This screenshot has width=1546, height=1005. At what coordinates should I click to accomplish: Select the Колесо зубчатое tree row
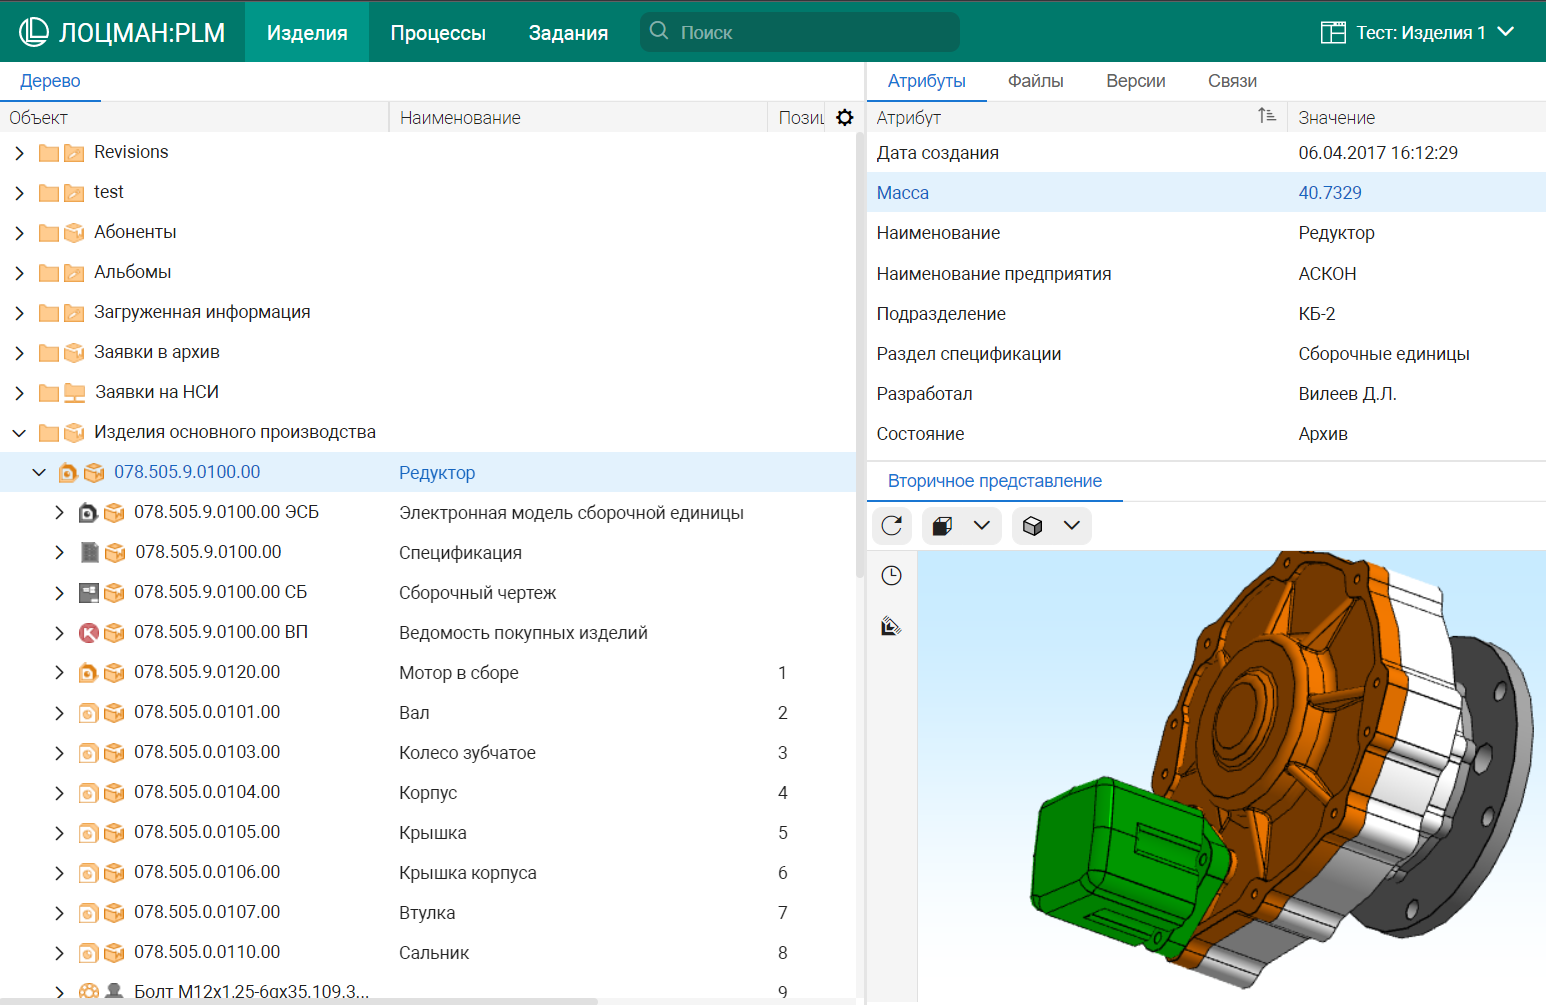pyautogui.click(x=467, y=753)
